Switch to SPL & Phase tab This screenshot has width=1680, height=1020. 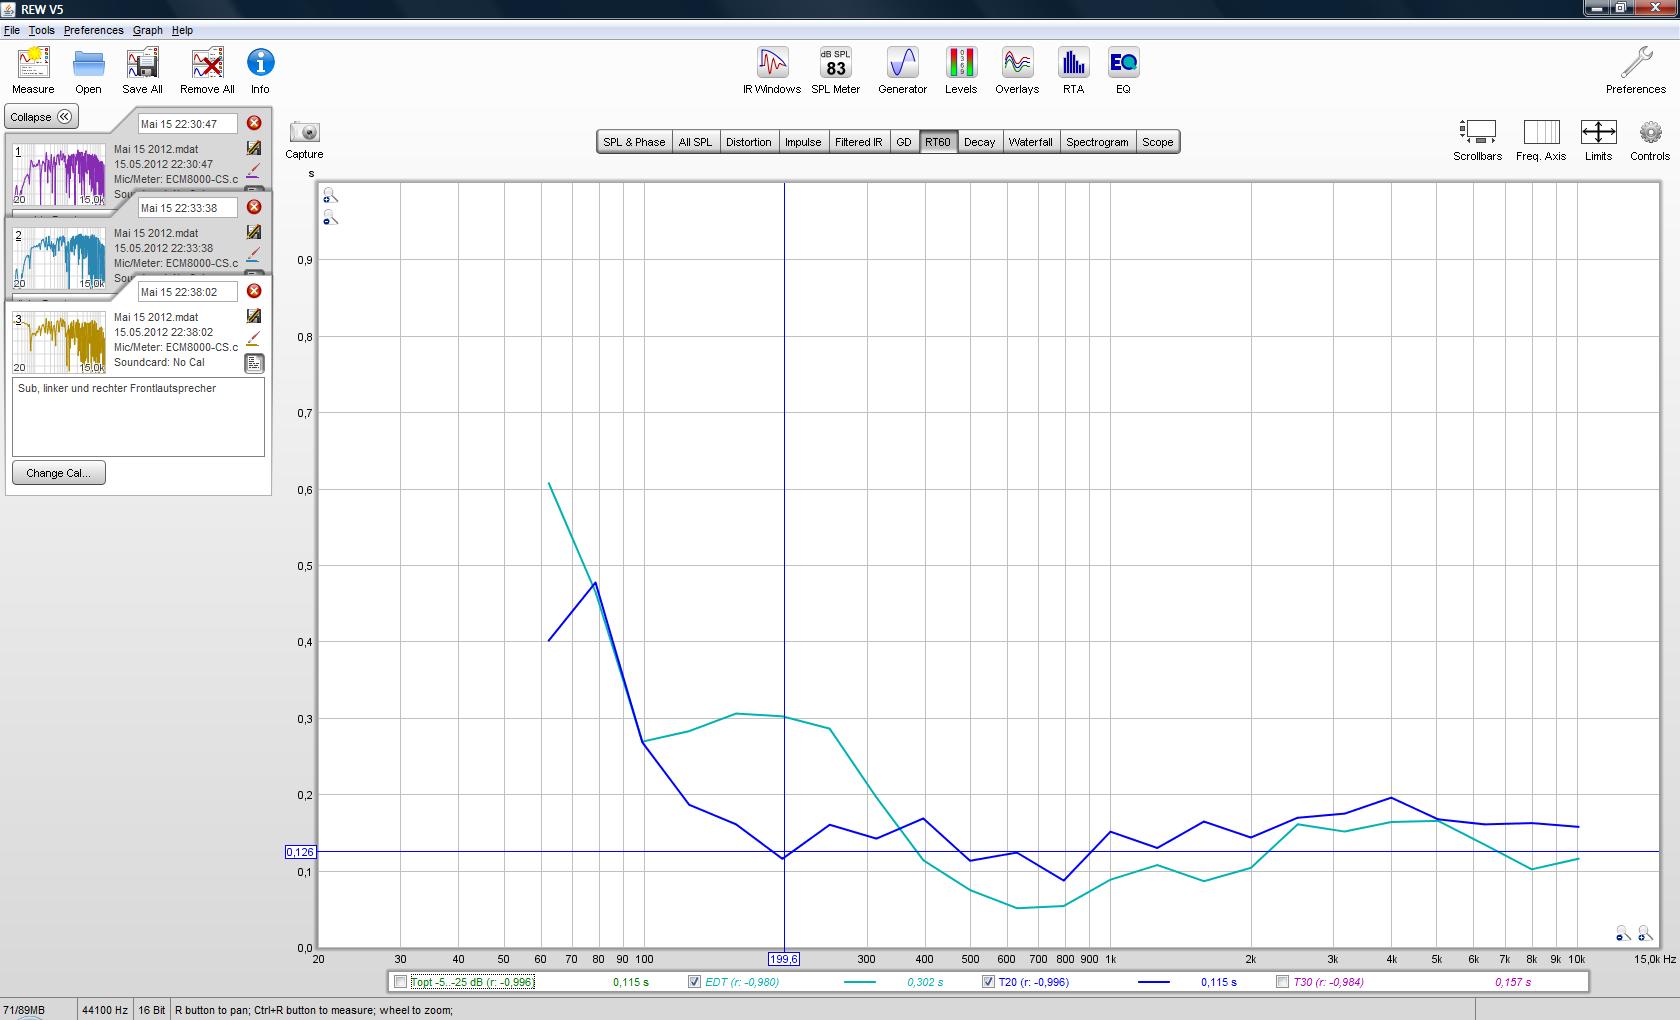(634, 142)
